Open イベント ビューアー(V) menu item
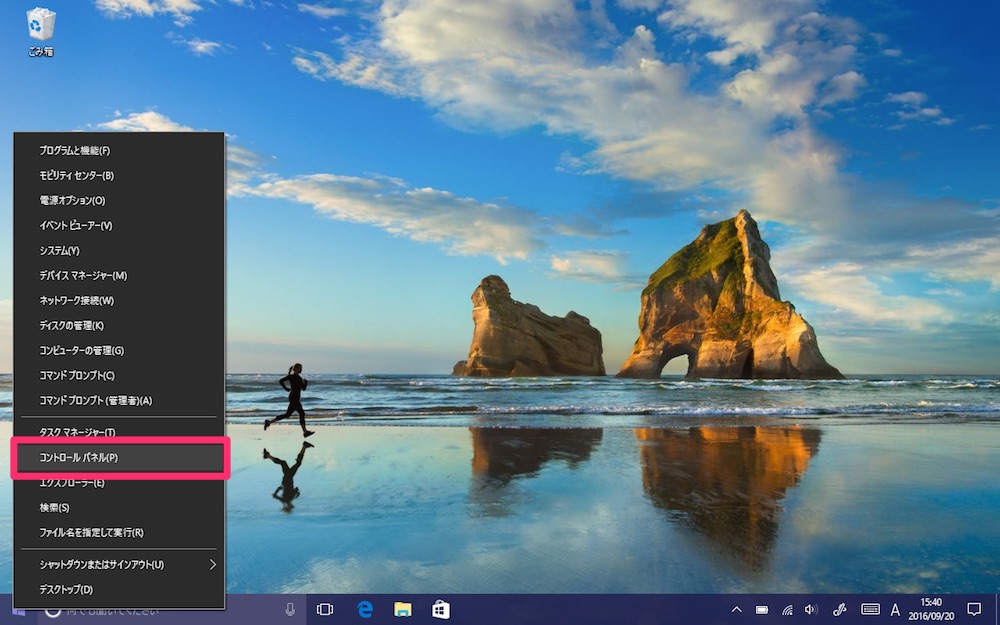The width and height of the screenshot is (1000, 625). coord(119,225)
